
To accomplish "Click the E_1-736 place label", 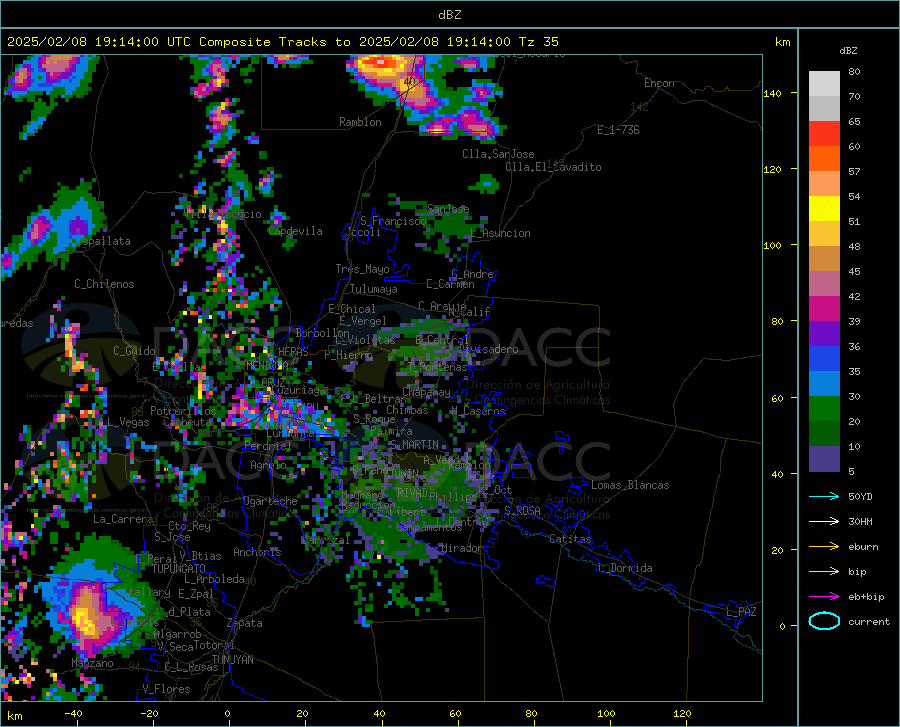I will point(618,130).
